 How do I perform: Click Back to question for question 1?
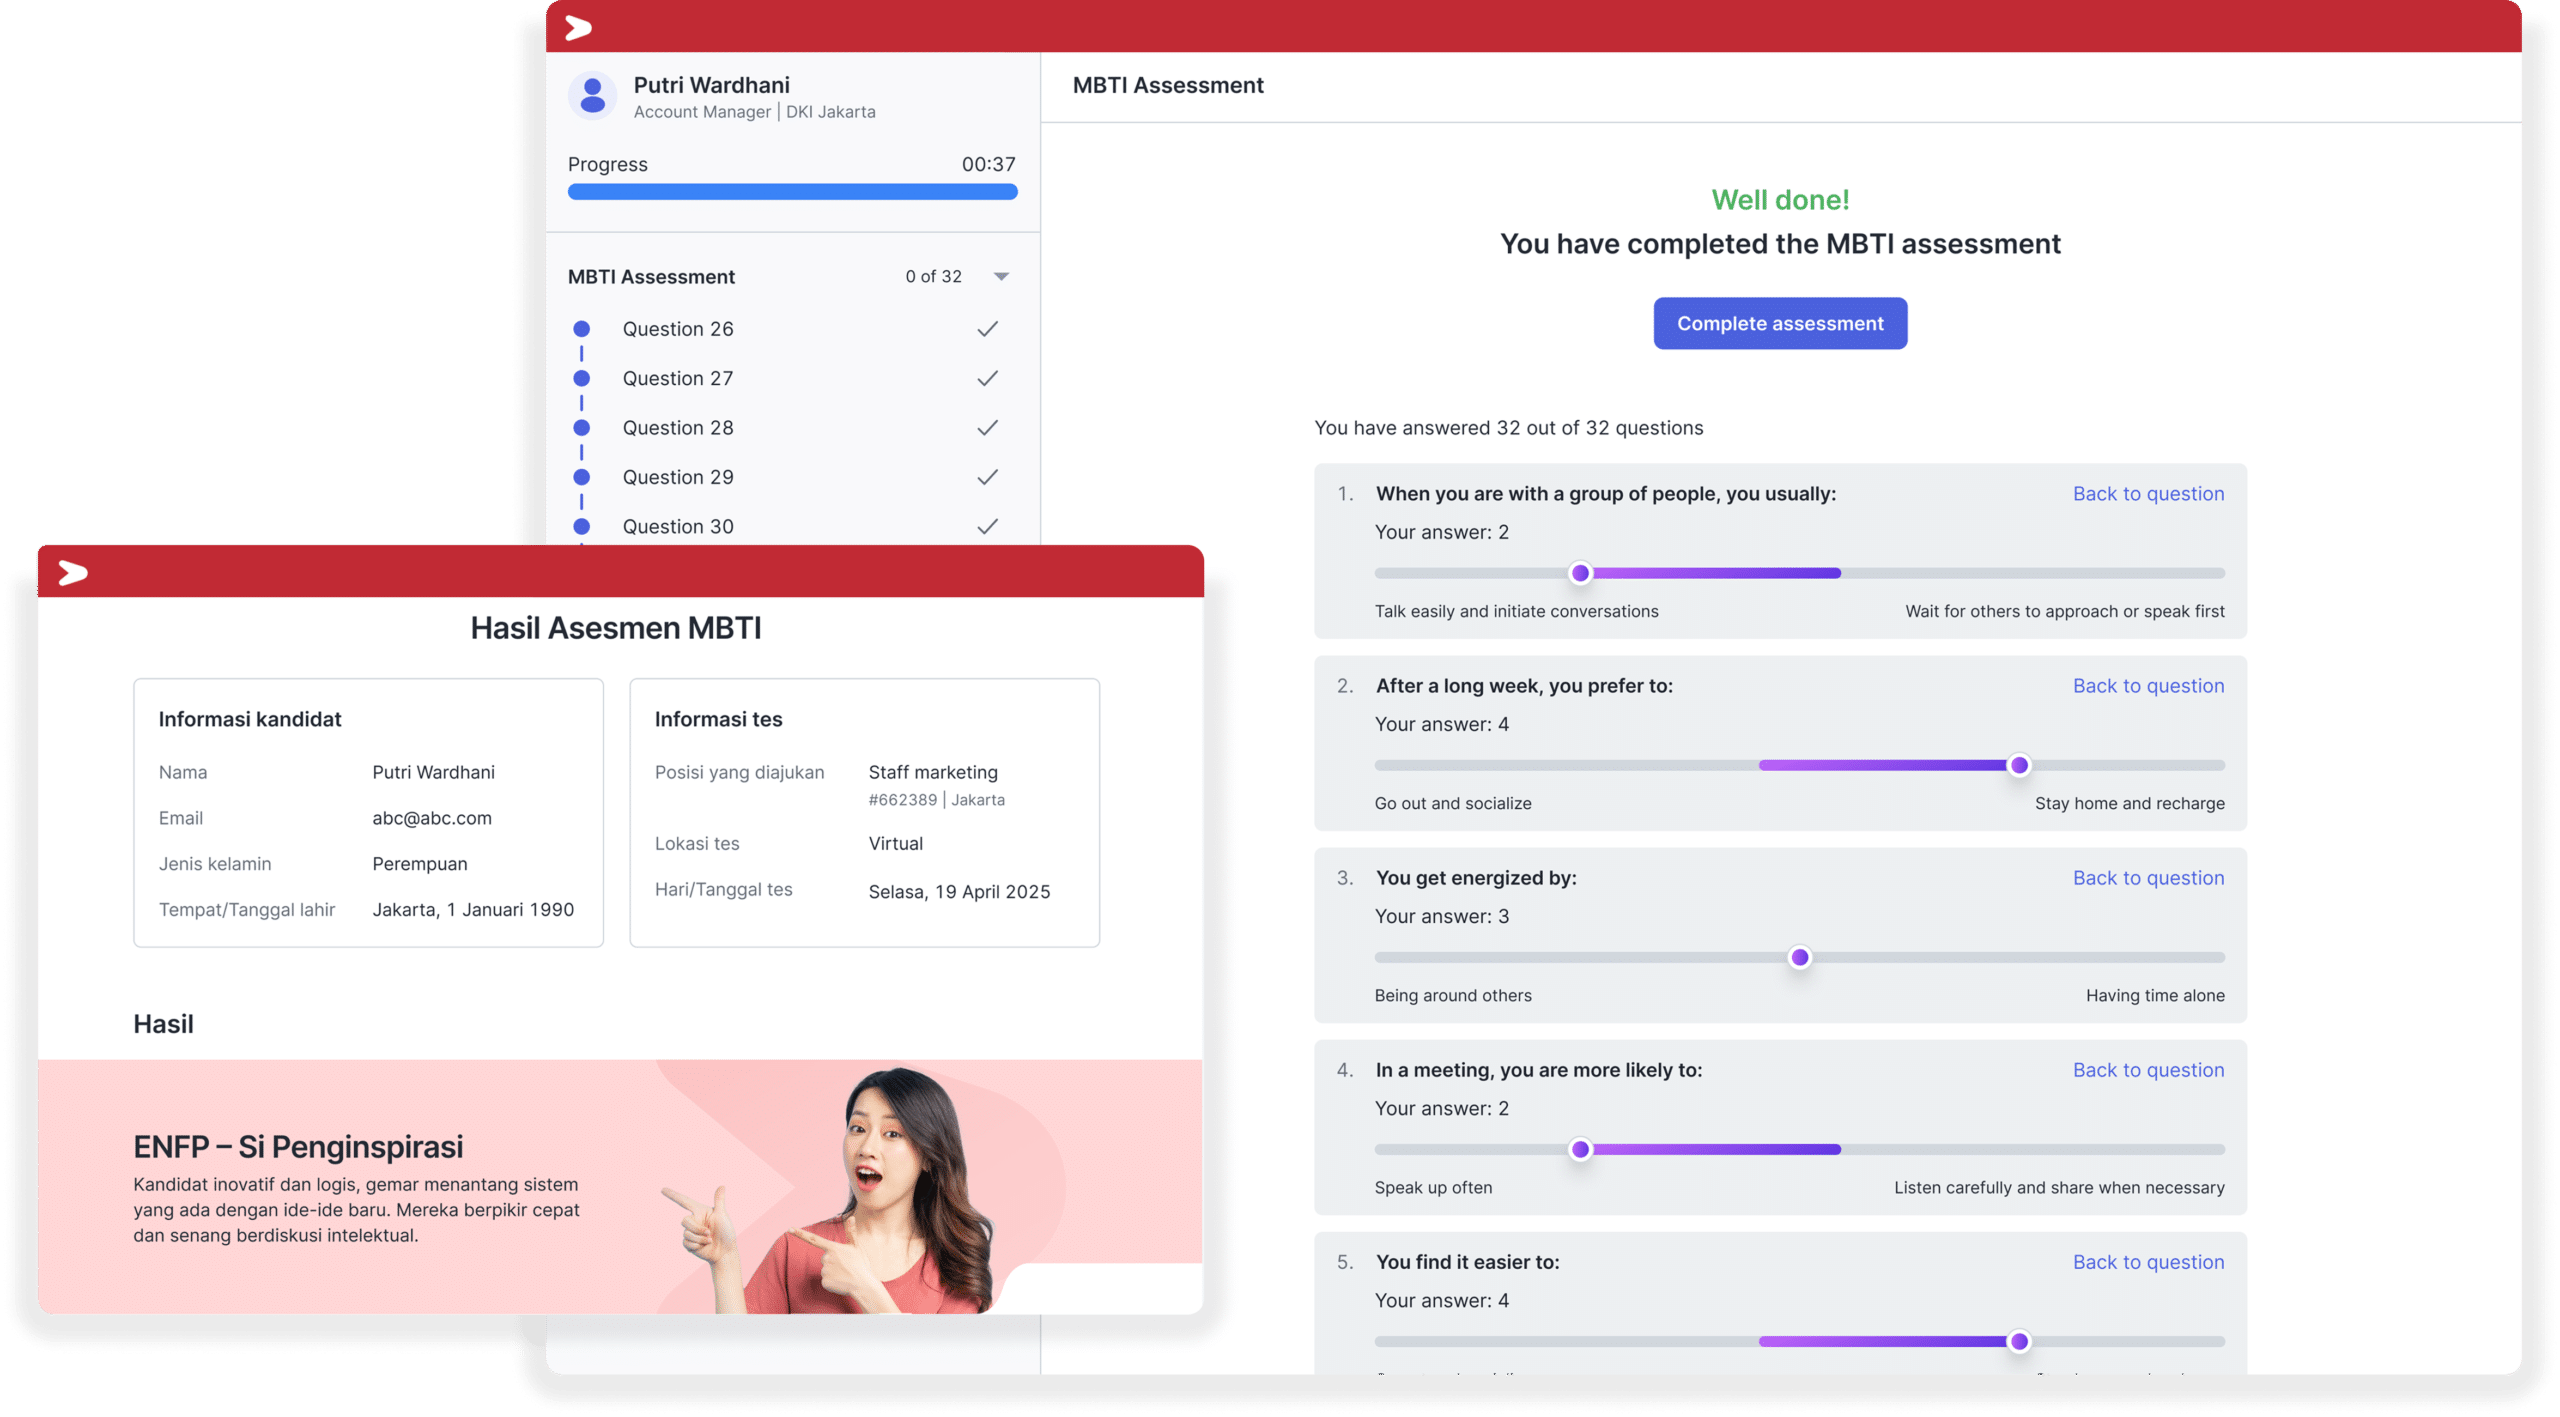pos(2147,494)
